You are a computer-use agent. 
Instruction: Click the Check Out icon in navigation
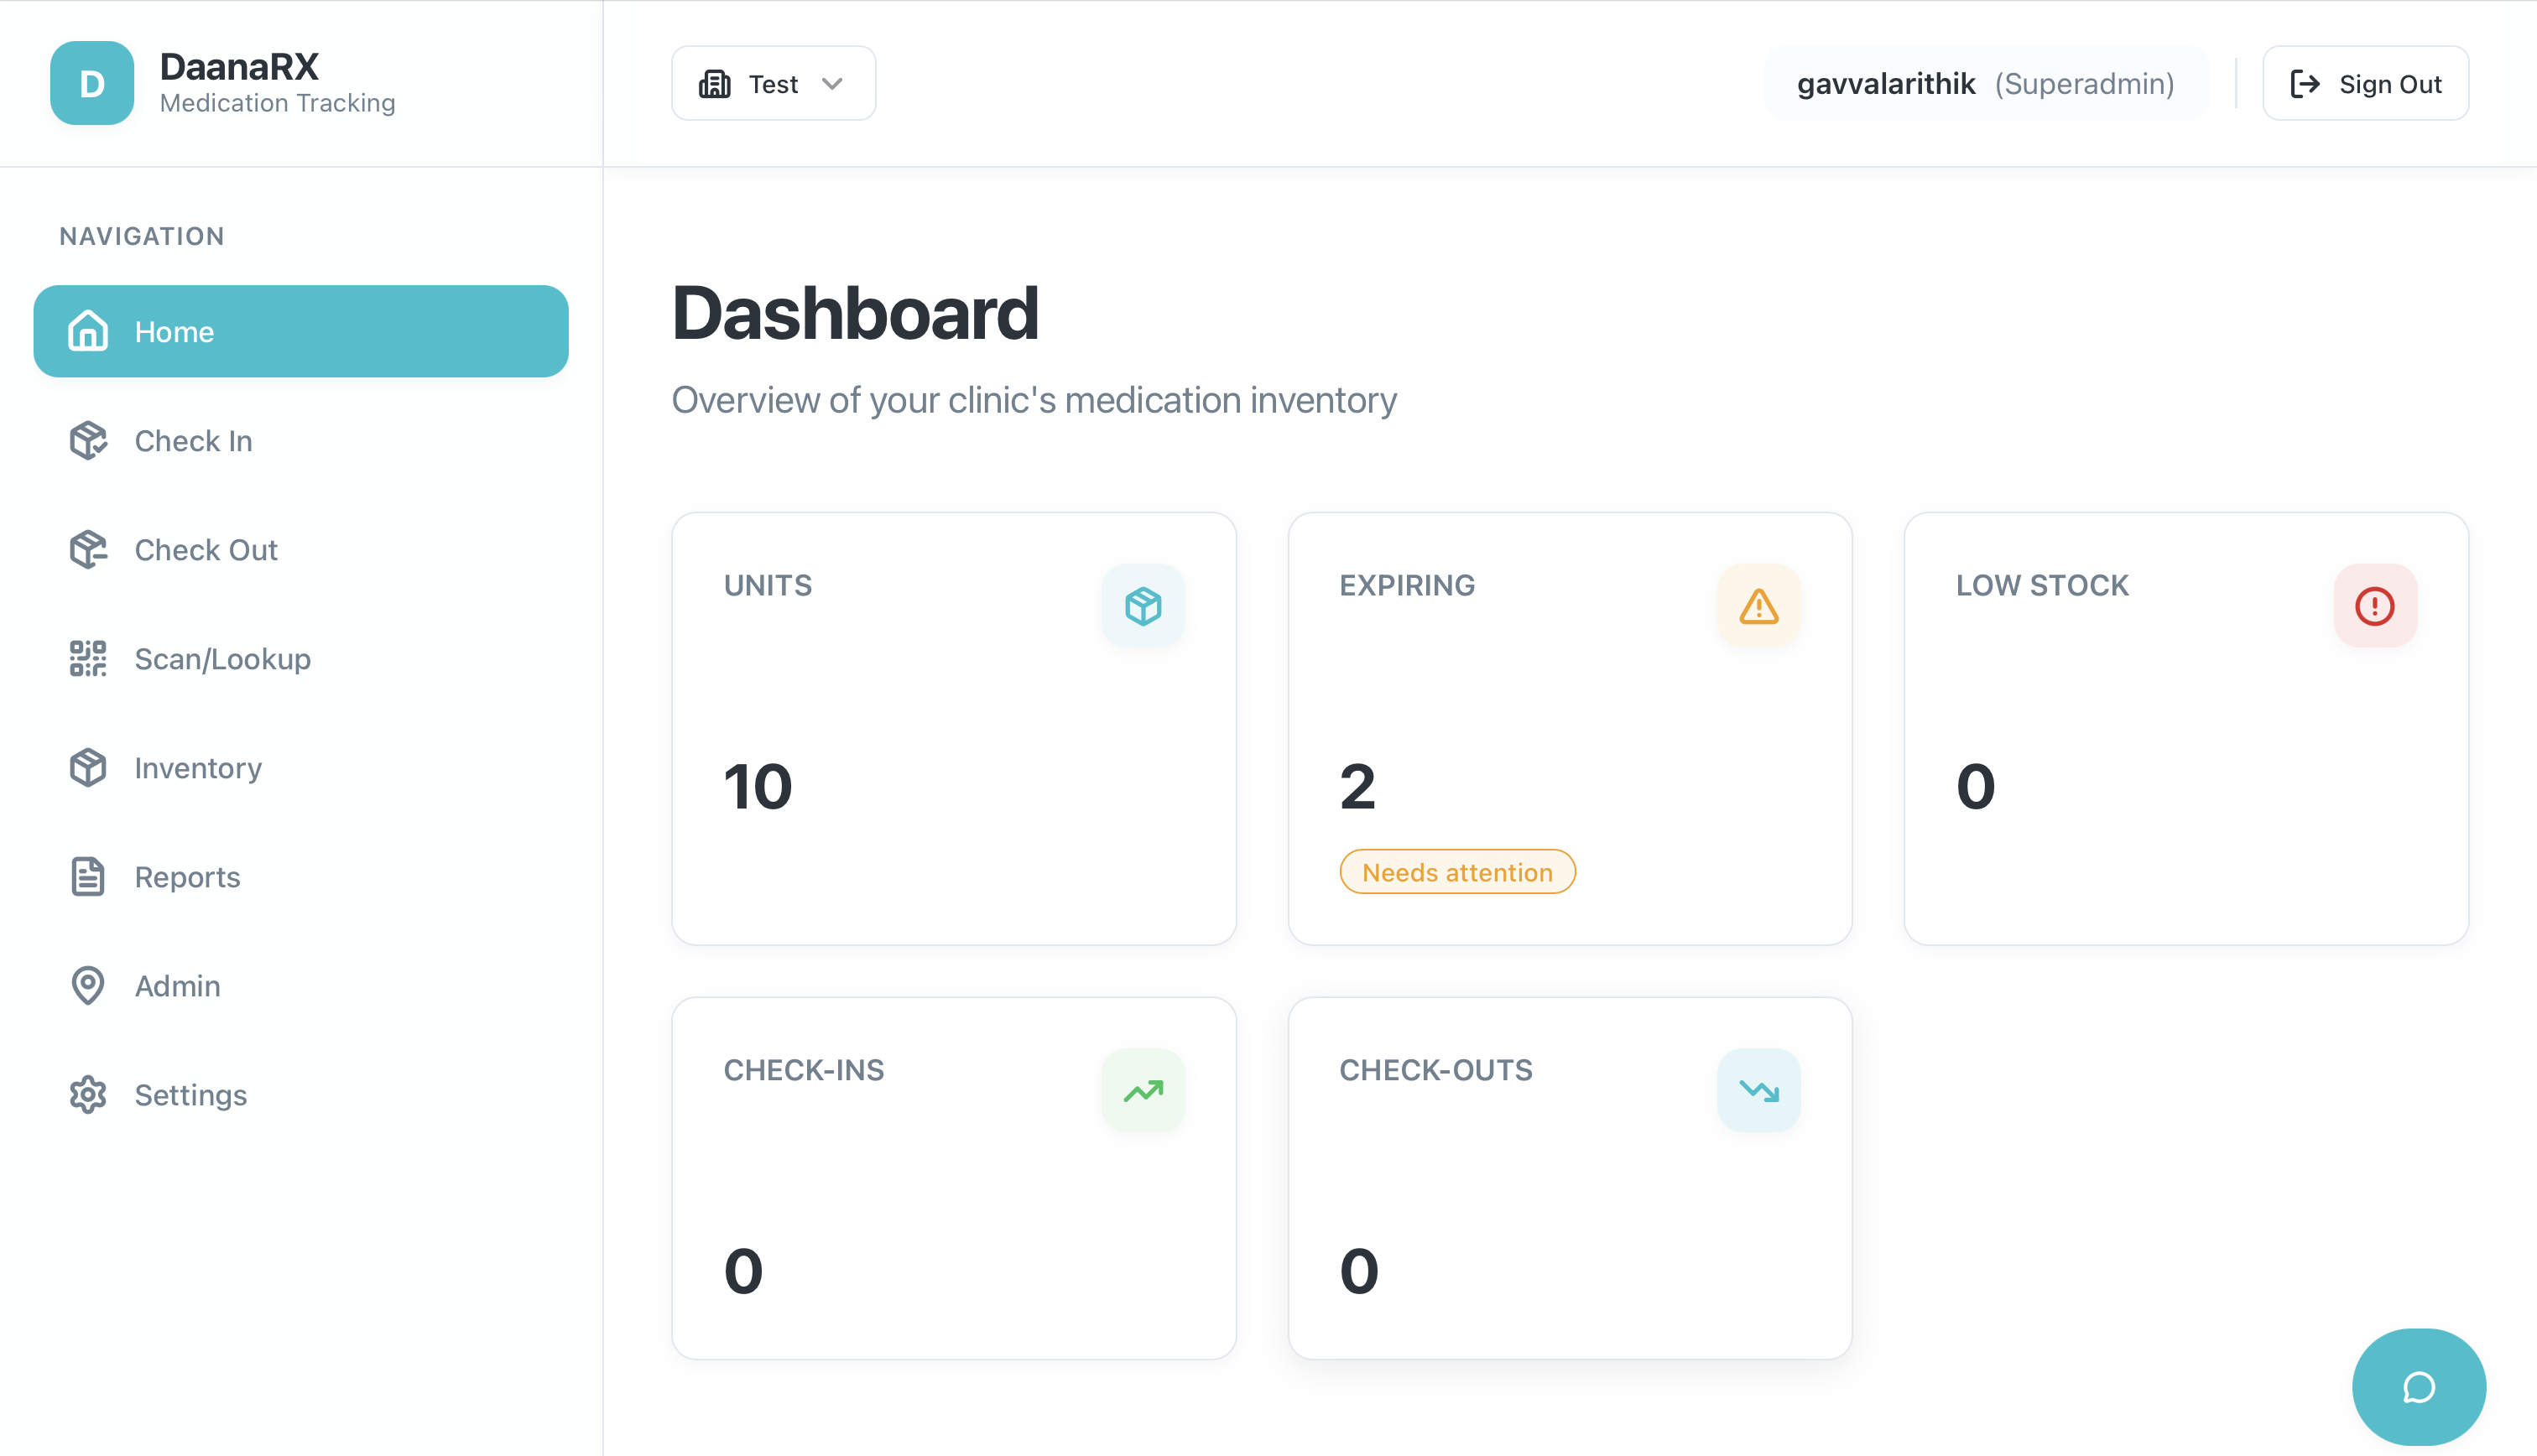pos(88,549)
